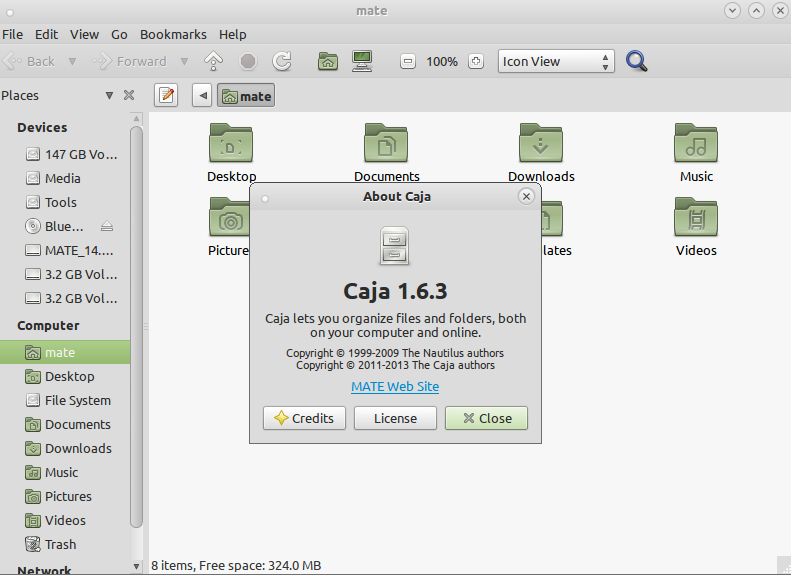Go up to parent folder arrow
Image resolution: width=791 pixels, height=575 pixels.
213,62
